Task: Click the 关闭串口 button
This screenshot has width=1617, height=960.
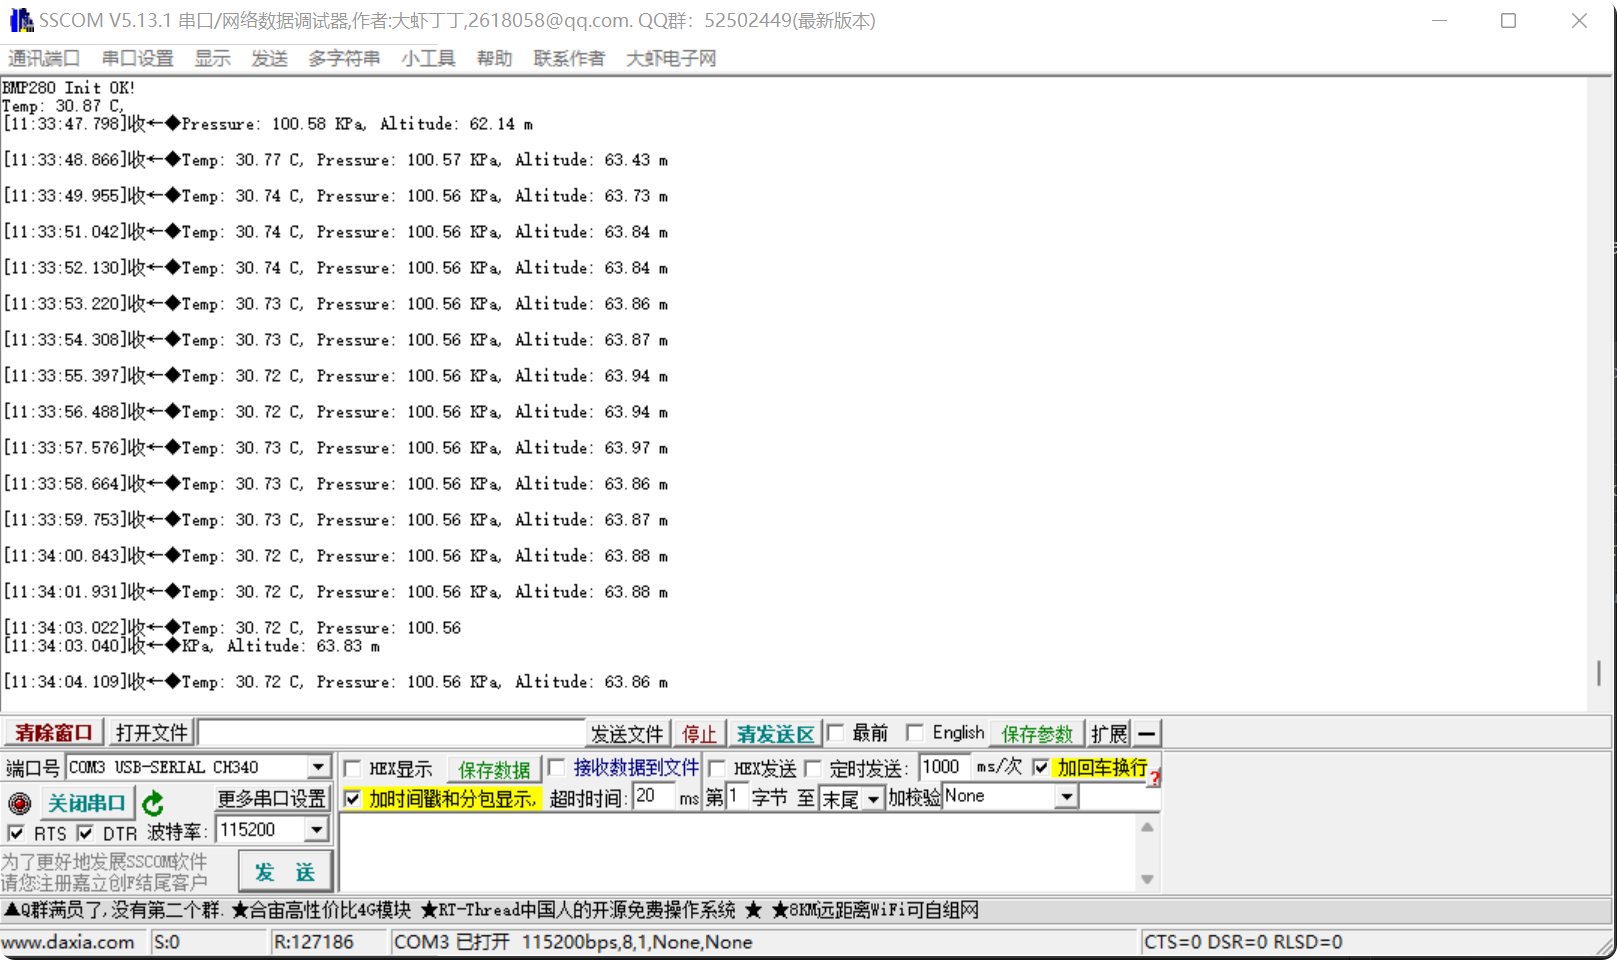Action: [87, 803]
